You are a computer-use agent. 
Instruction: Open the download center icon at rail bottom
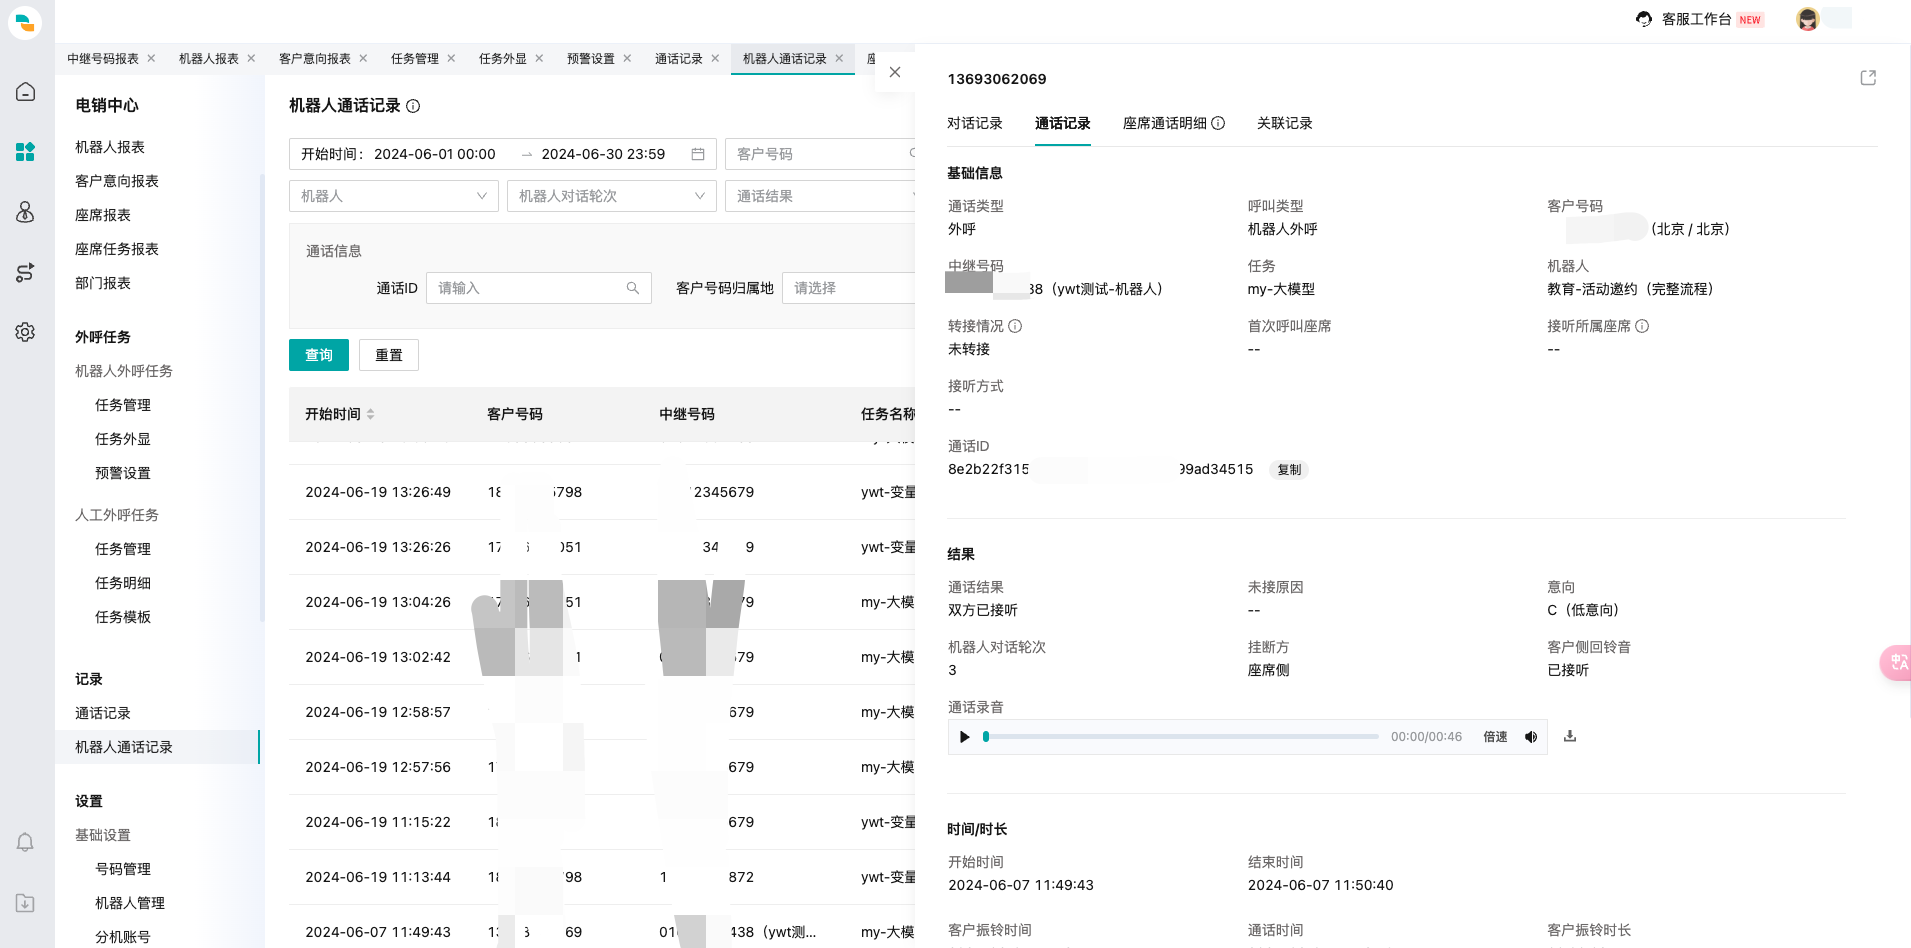point(26,903)
